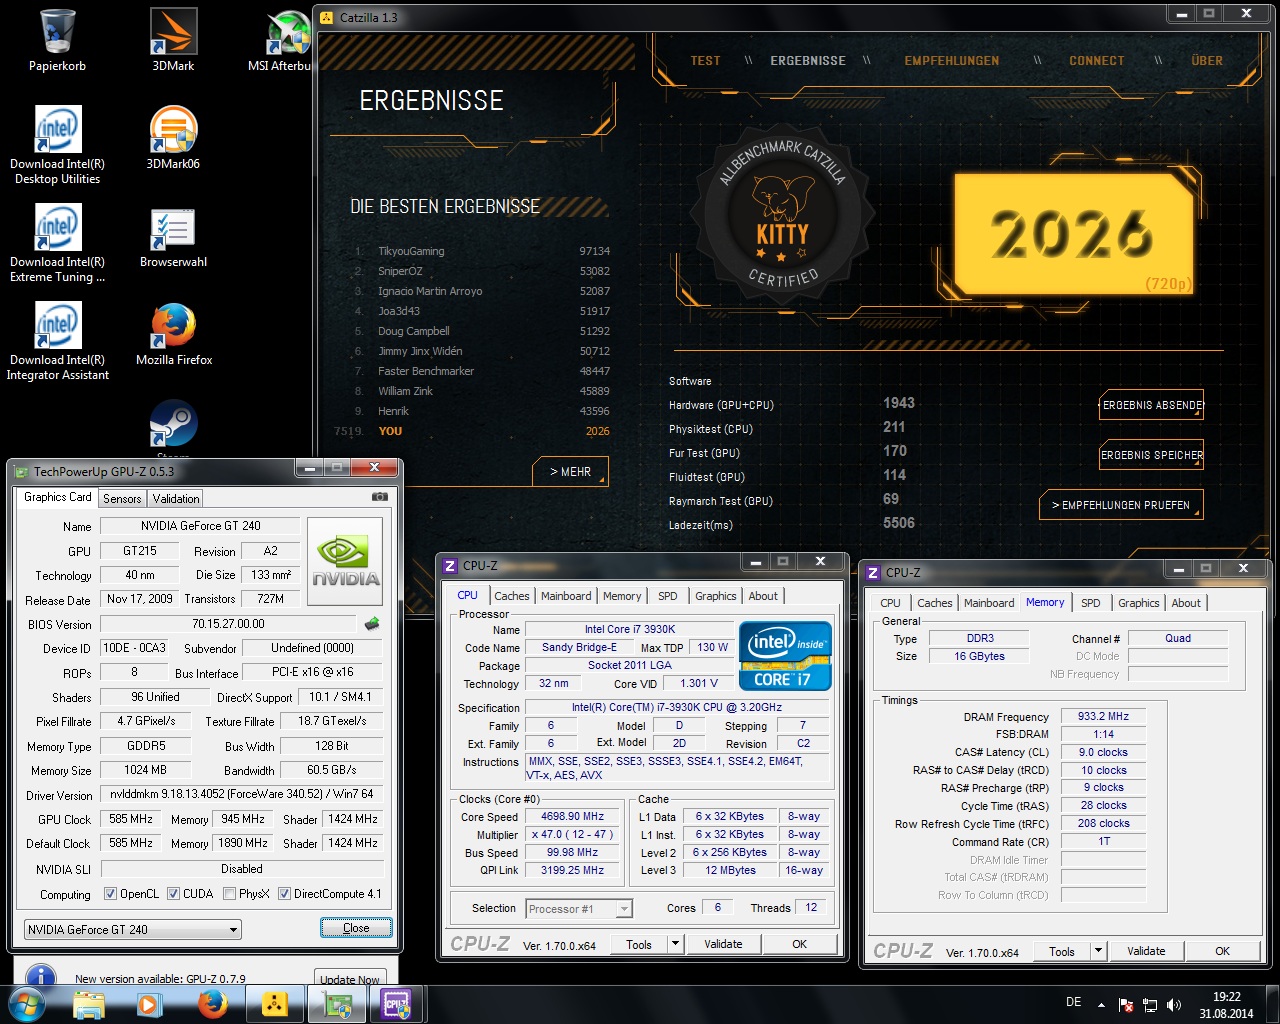Show hidden tray icons arrow
Viewport: 1280px width, 1024px height.
[x=1101, y=1005]
